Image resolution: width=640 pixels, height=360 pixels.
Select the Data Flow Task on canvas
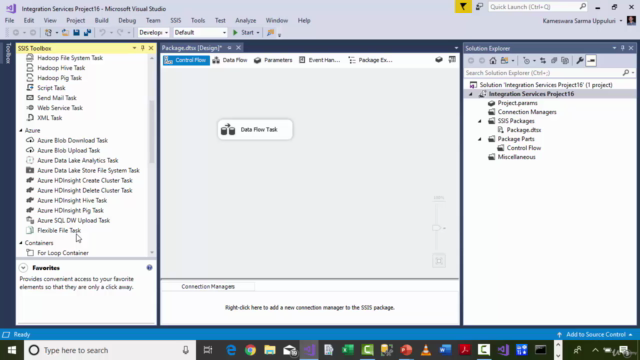255,129
